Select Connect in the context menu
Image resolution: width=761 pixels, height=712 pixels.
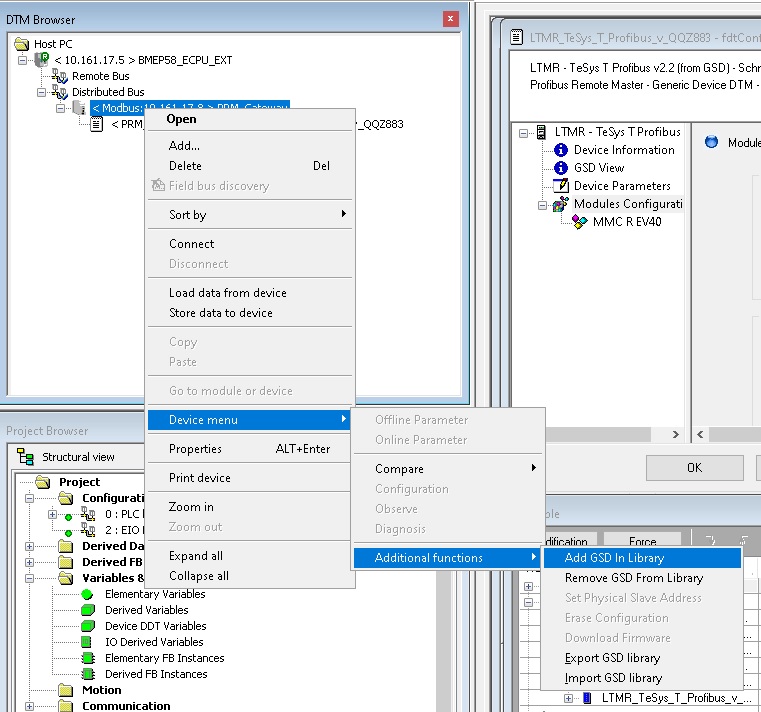250,244
